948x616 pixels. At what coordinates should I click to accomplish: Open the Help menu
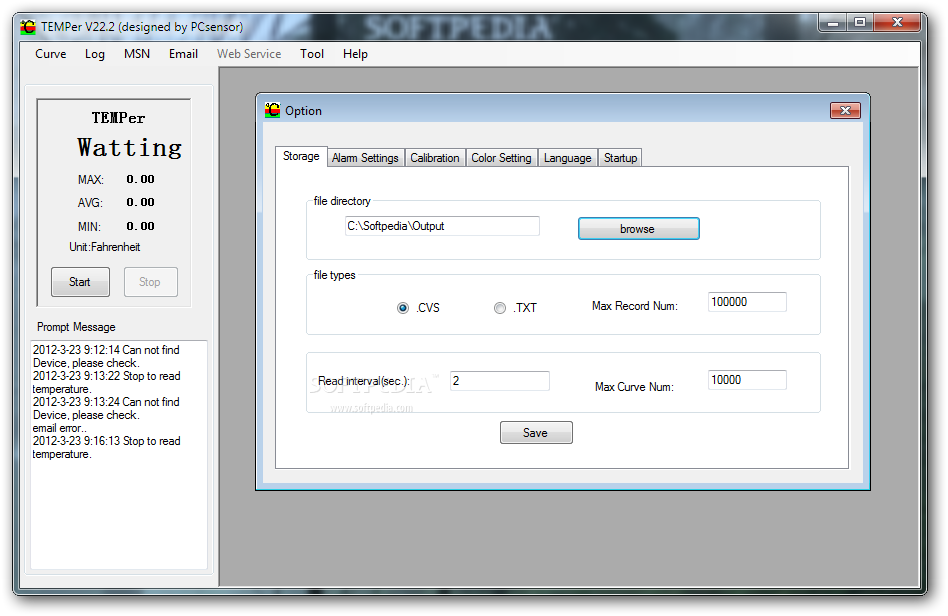click(355, 54)
